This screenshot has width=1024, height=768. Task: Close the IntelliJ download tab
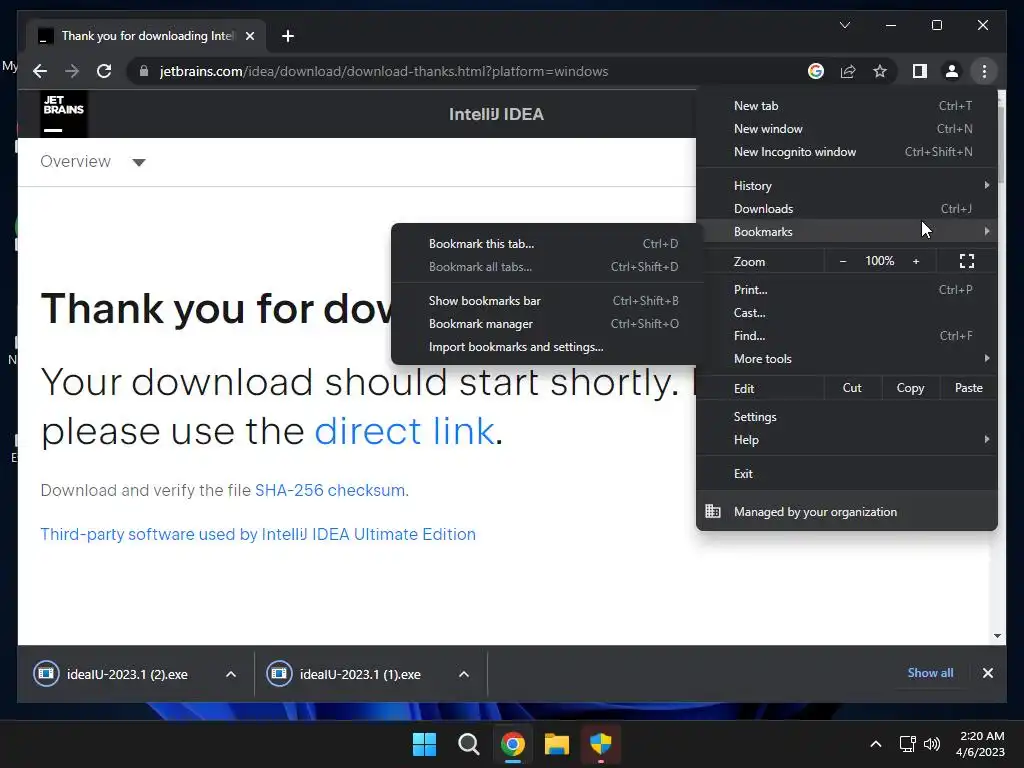coord(249,36)
